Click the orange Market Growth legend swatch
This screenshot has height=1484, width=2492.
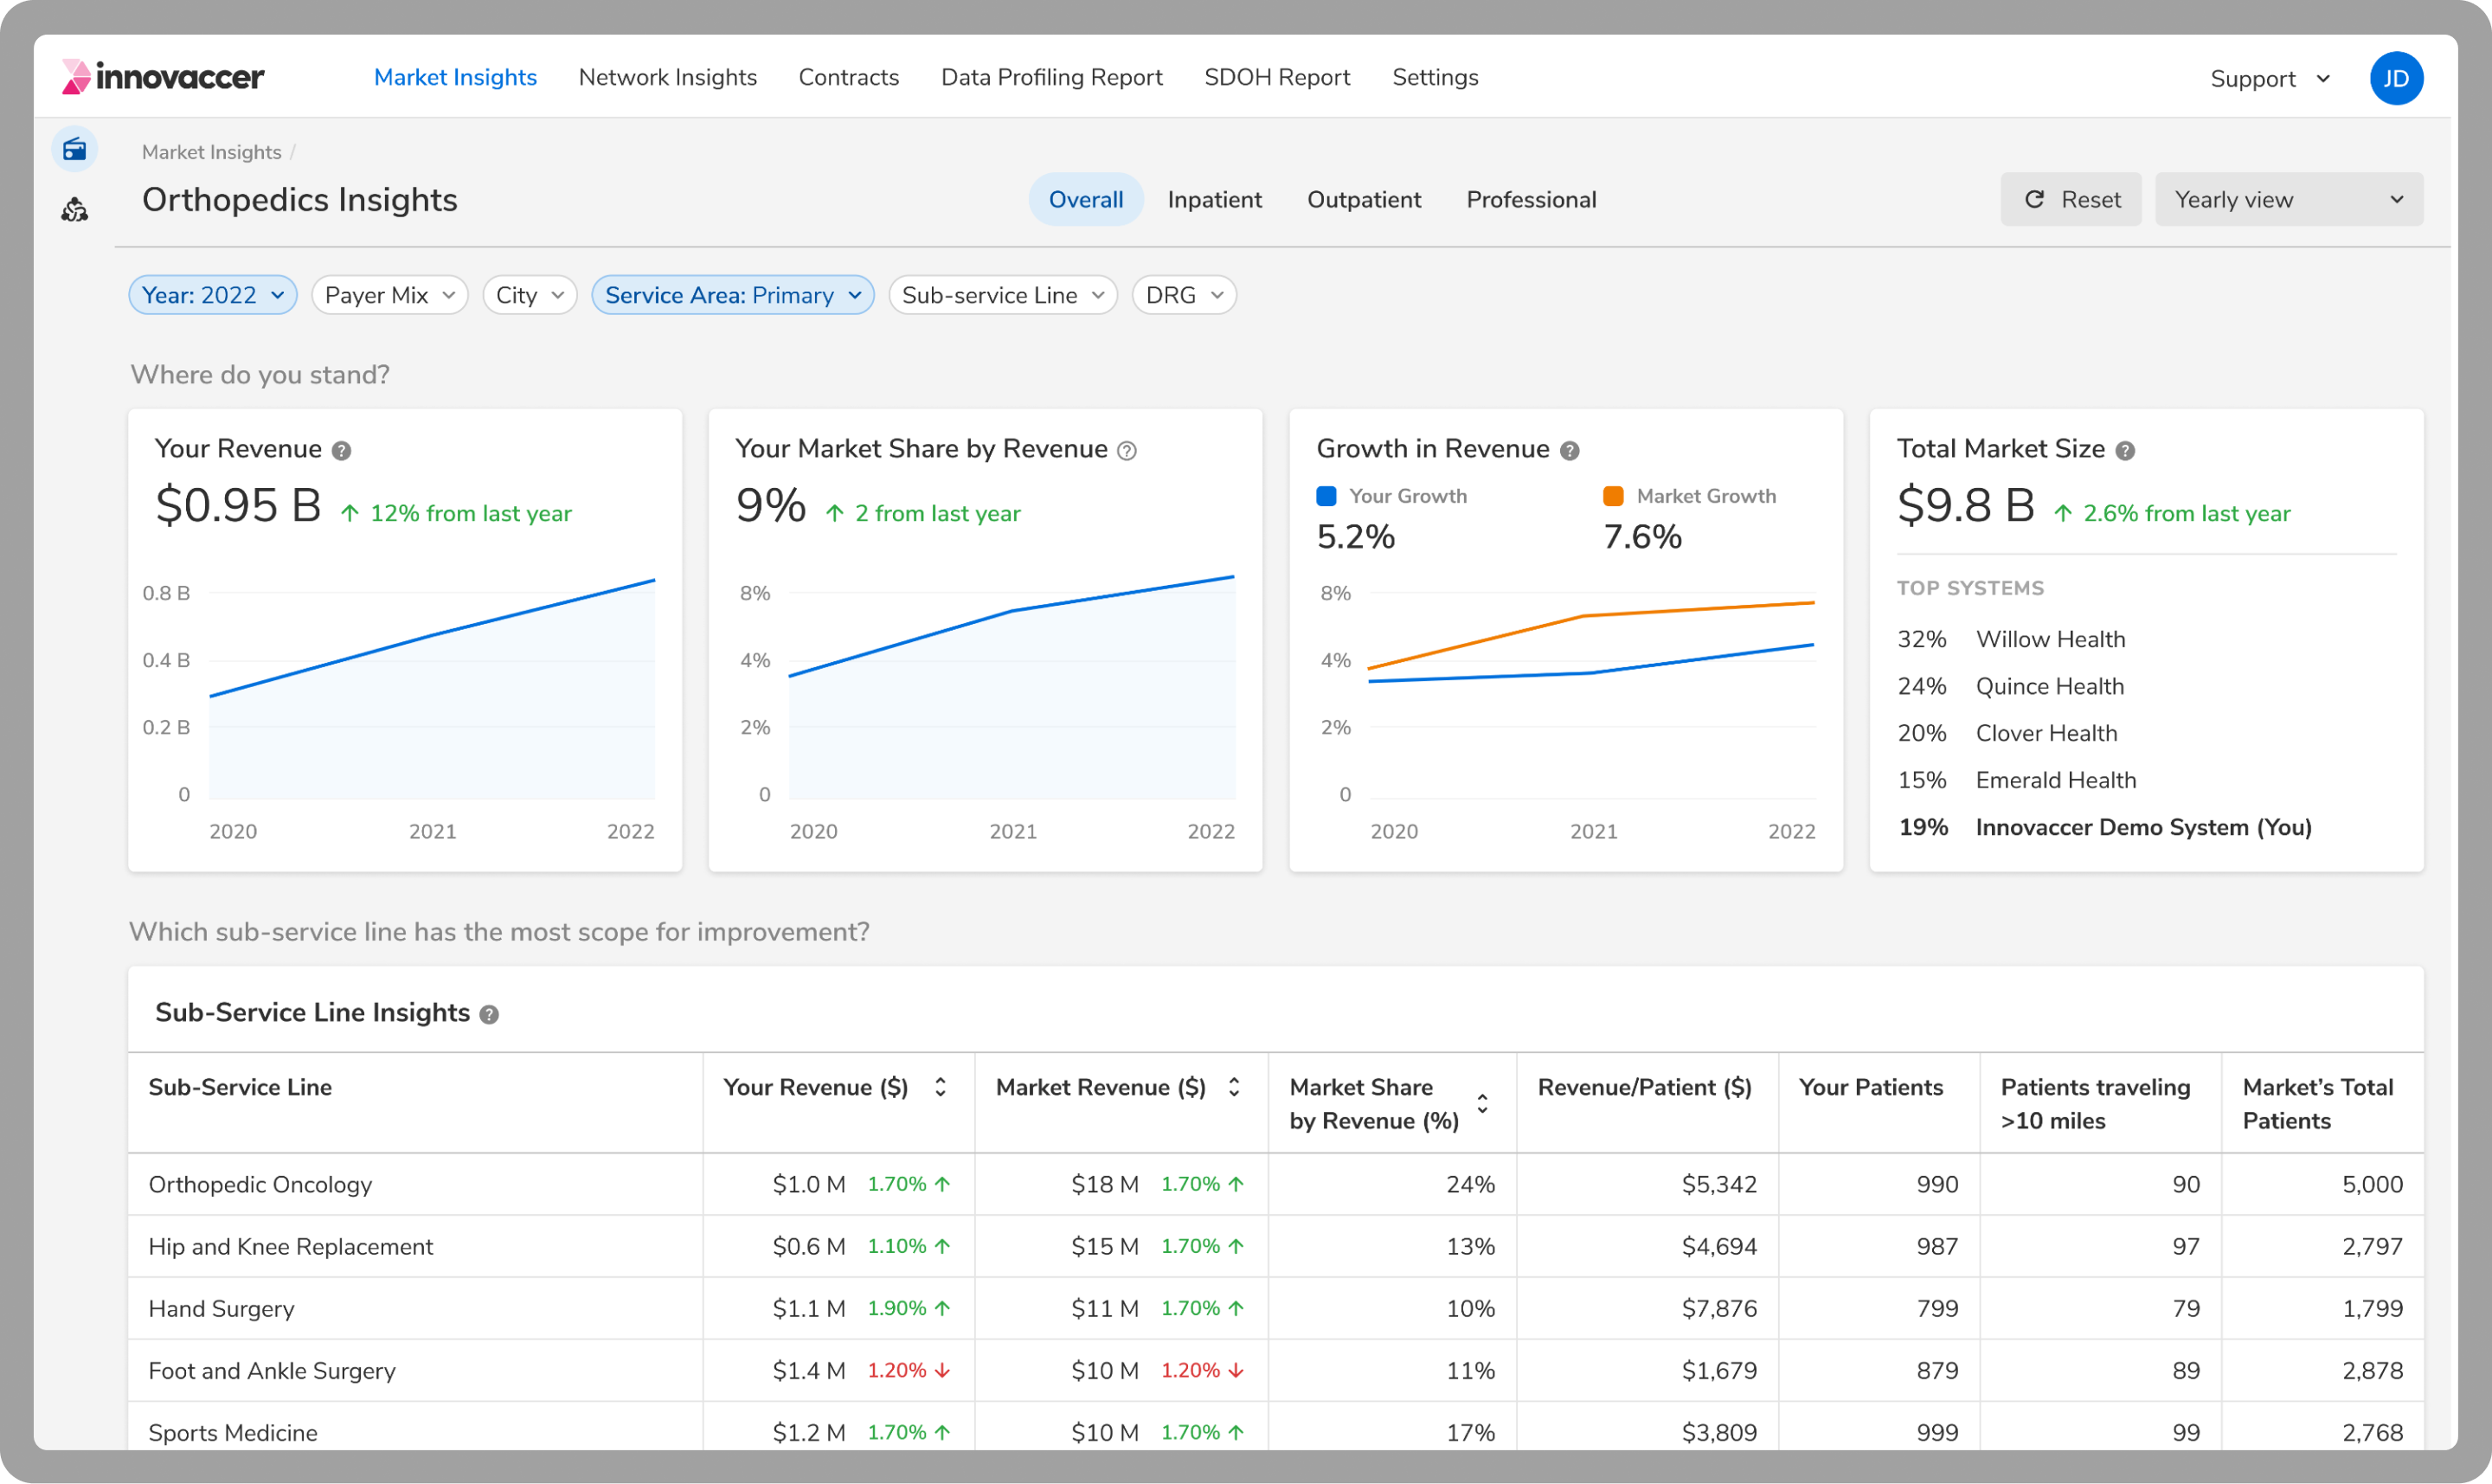click(x=1613, y=496)
